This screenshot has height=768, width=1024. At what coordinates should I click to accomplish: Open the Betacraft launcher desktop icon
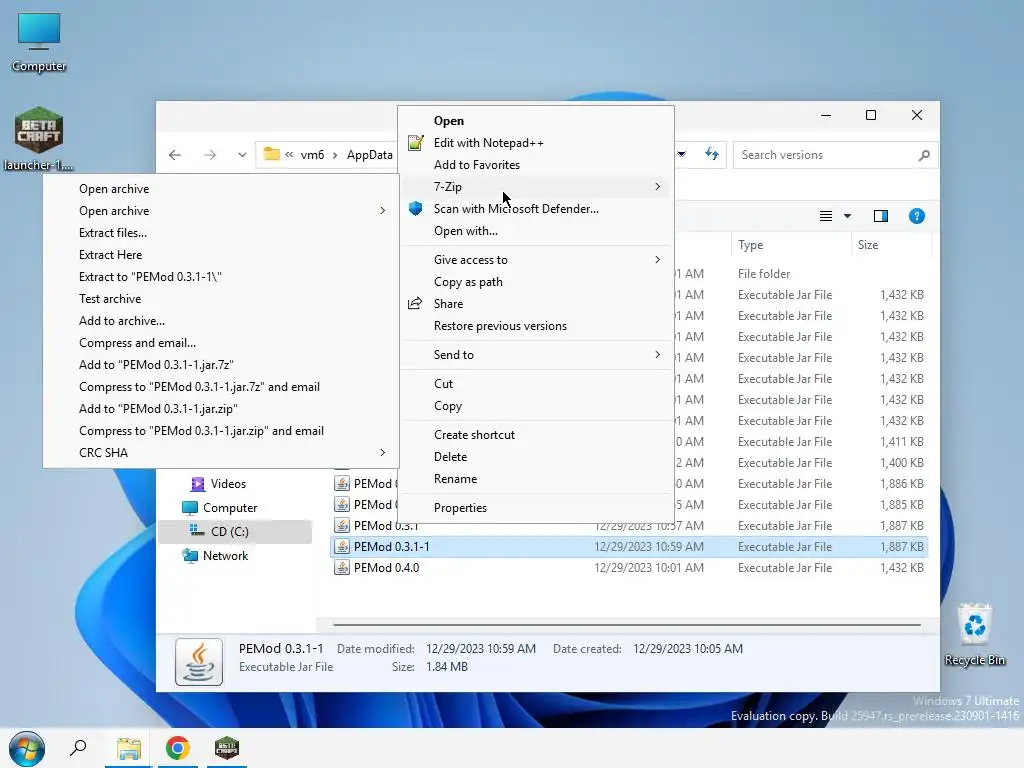[x=39, y=138]
